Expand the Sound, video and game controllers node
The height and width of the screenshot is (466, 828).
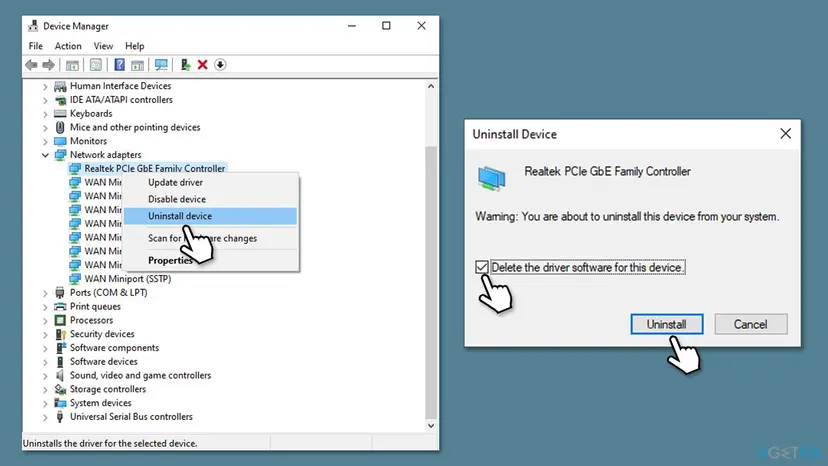point(45,375)
